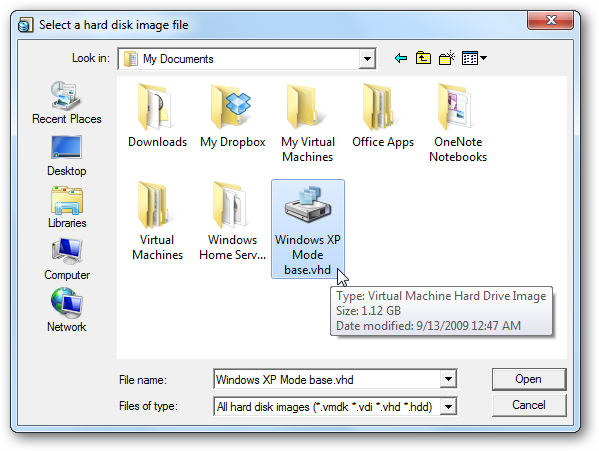Click the My Documents text in Look in

point(178,59)
